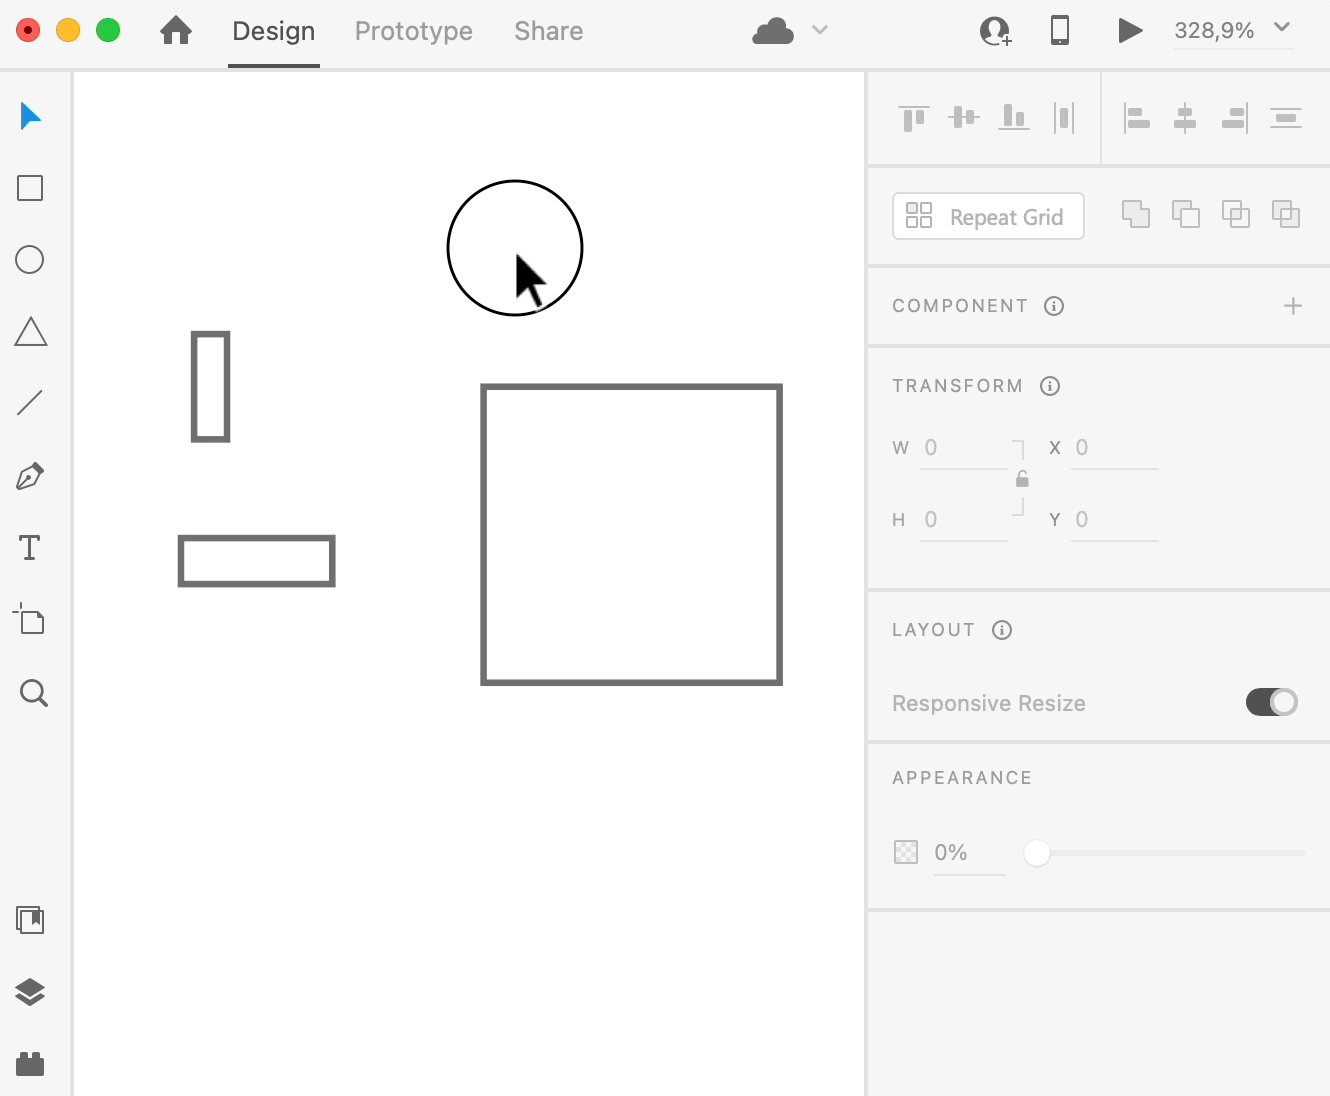Switch to the Design tab
Image resolution: width=1330 pixels, height=1096 pixels.
click(274, 31)
